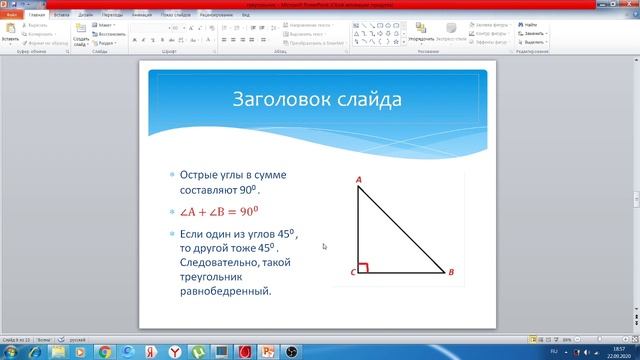Screen dimensions: 640x360
Task: Justify the text alignment
Action: 252,40
